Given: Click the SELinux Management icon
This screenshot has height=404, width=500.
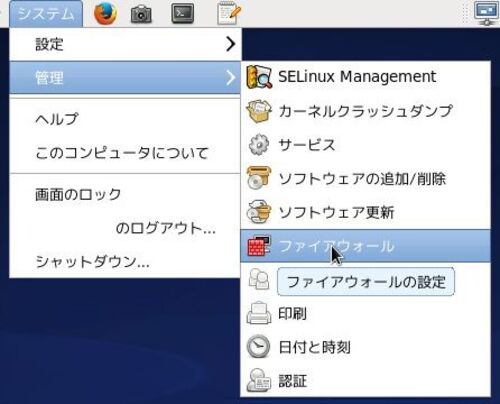Looking at the screenshot, I should coord(259,77).
